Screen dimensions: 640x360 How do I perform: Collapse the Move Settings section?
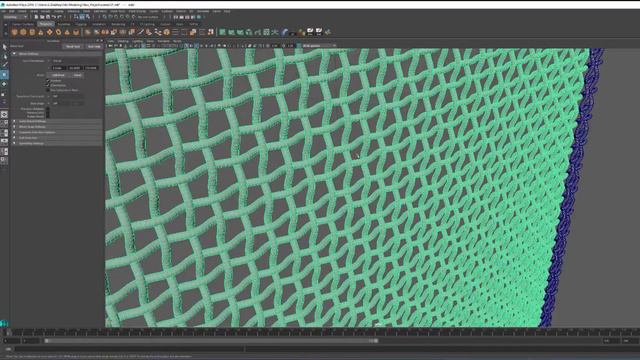56,53
